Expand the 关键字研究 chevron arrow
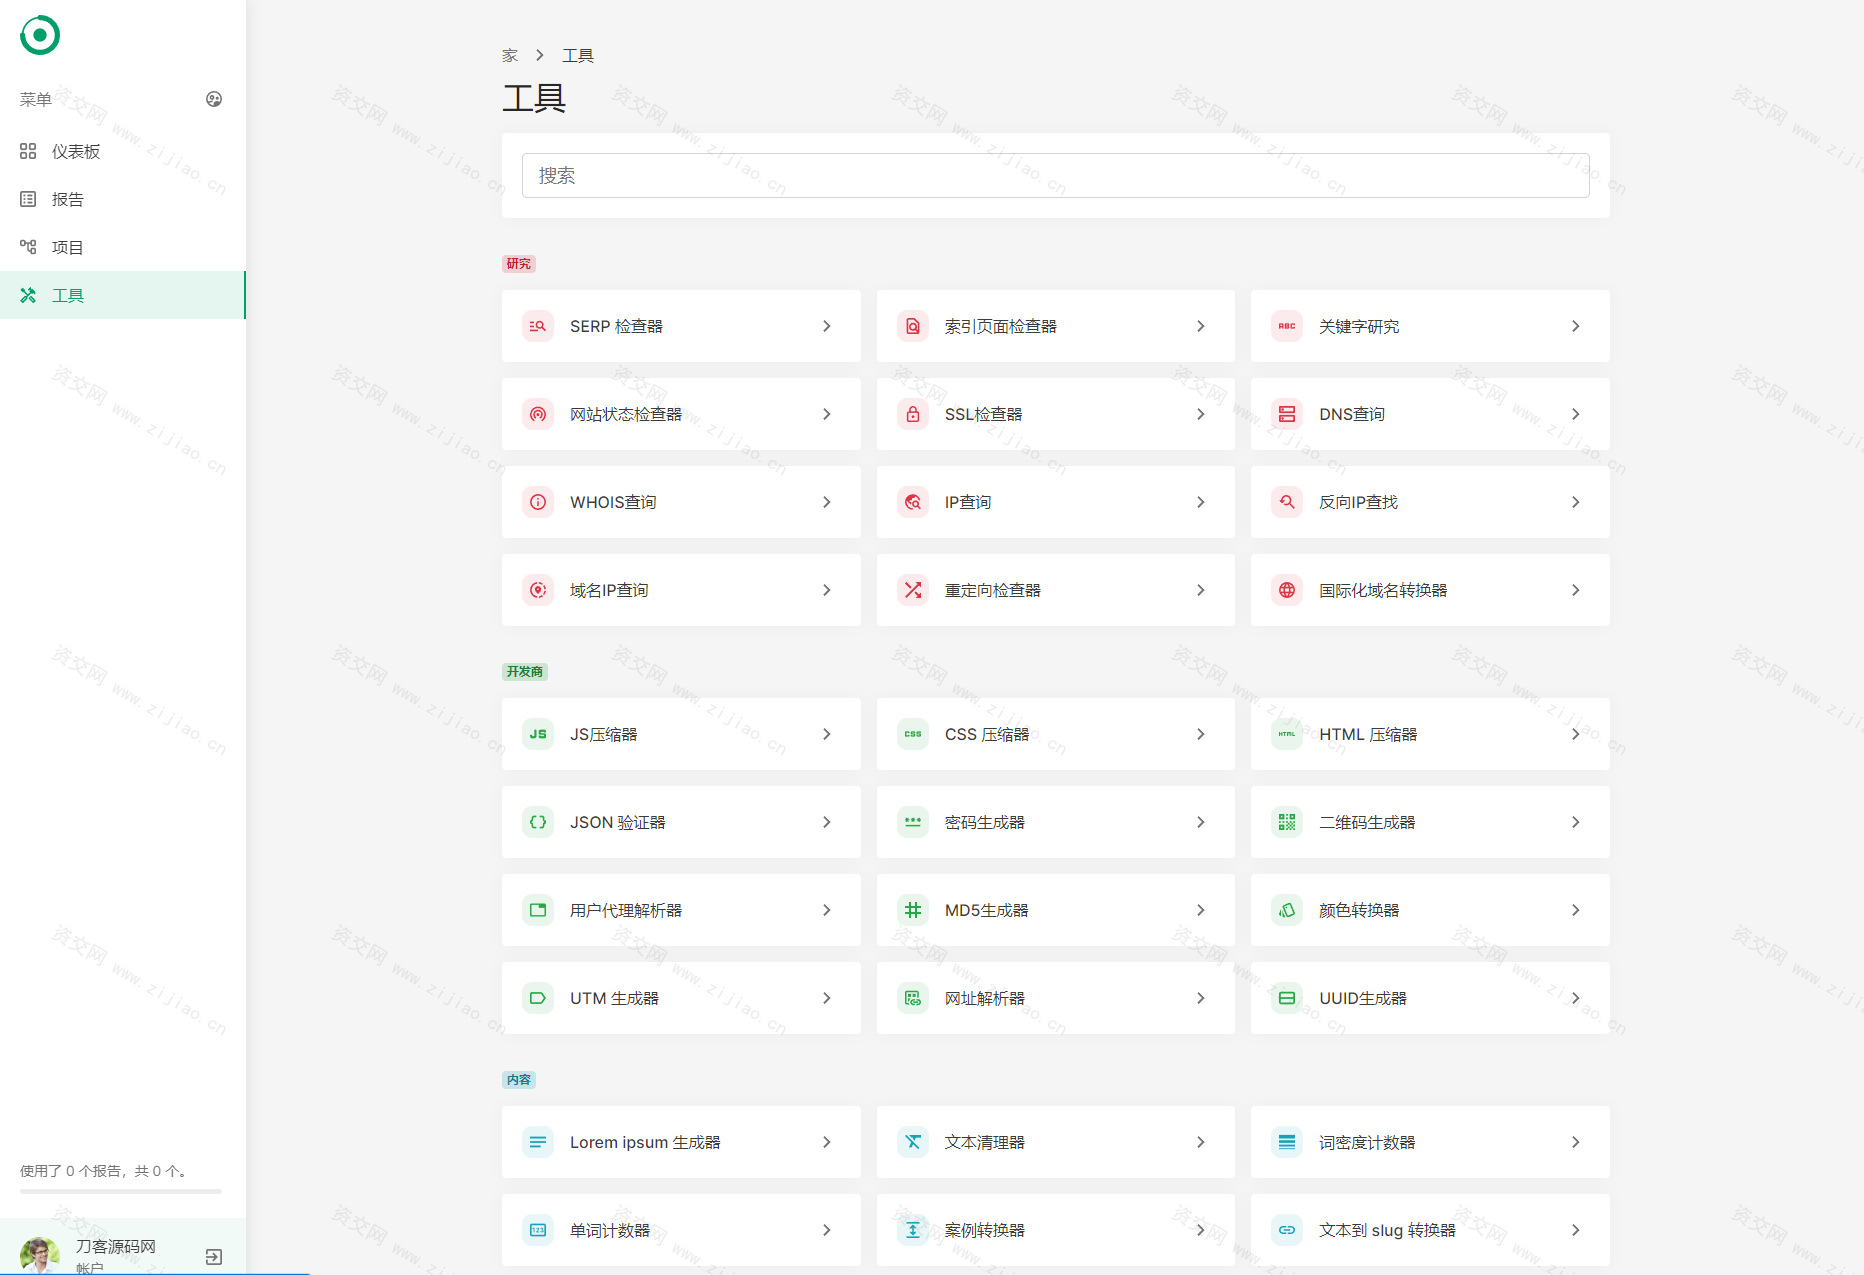The width and height of the screenshot is (1864, 1275). 1575,326
